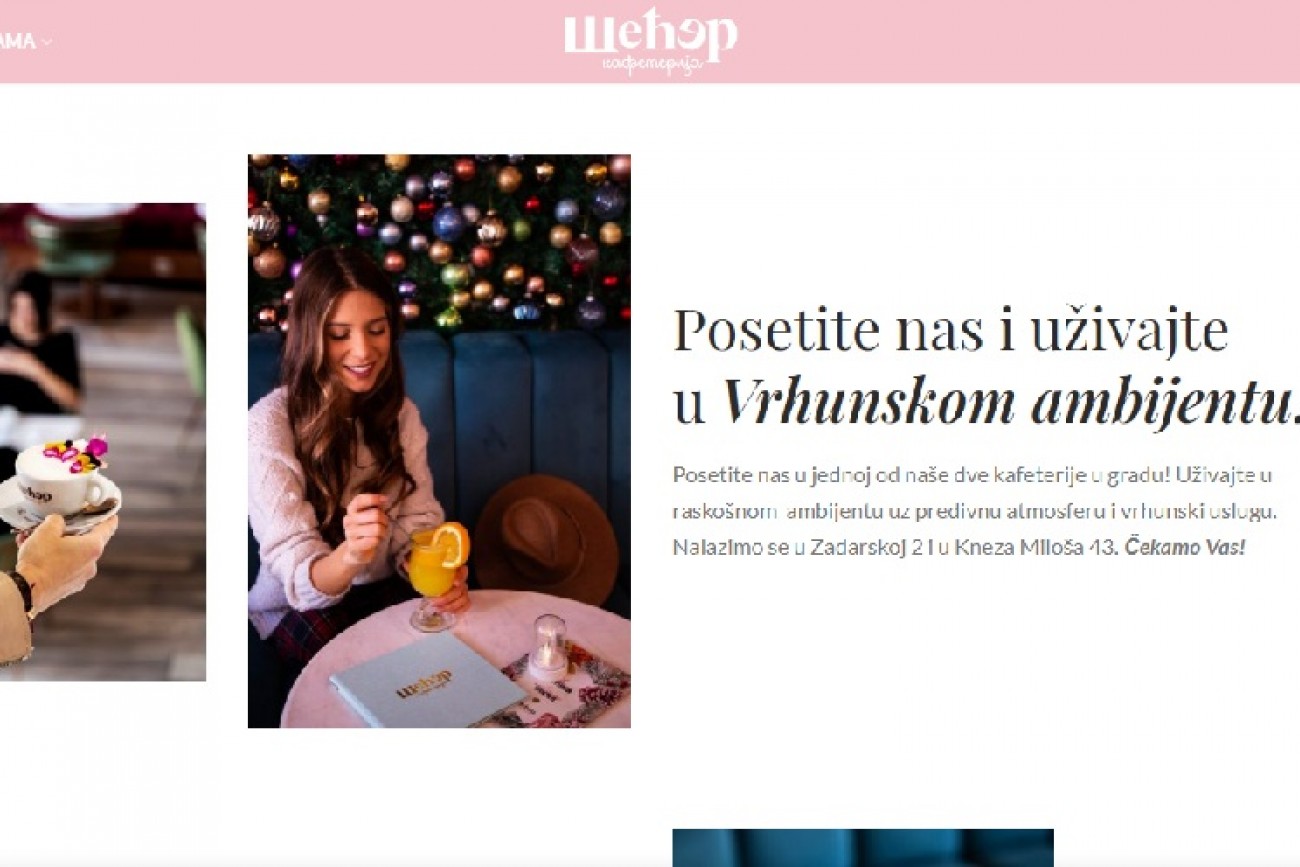Viewport: 1300px width, 867px height.
Task: Open the photo of the woman with the orange drink
Action: click(x=439, y=441)
